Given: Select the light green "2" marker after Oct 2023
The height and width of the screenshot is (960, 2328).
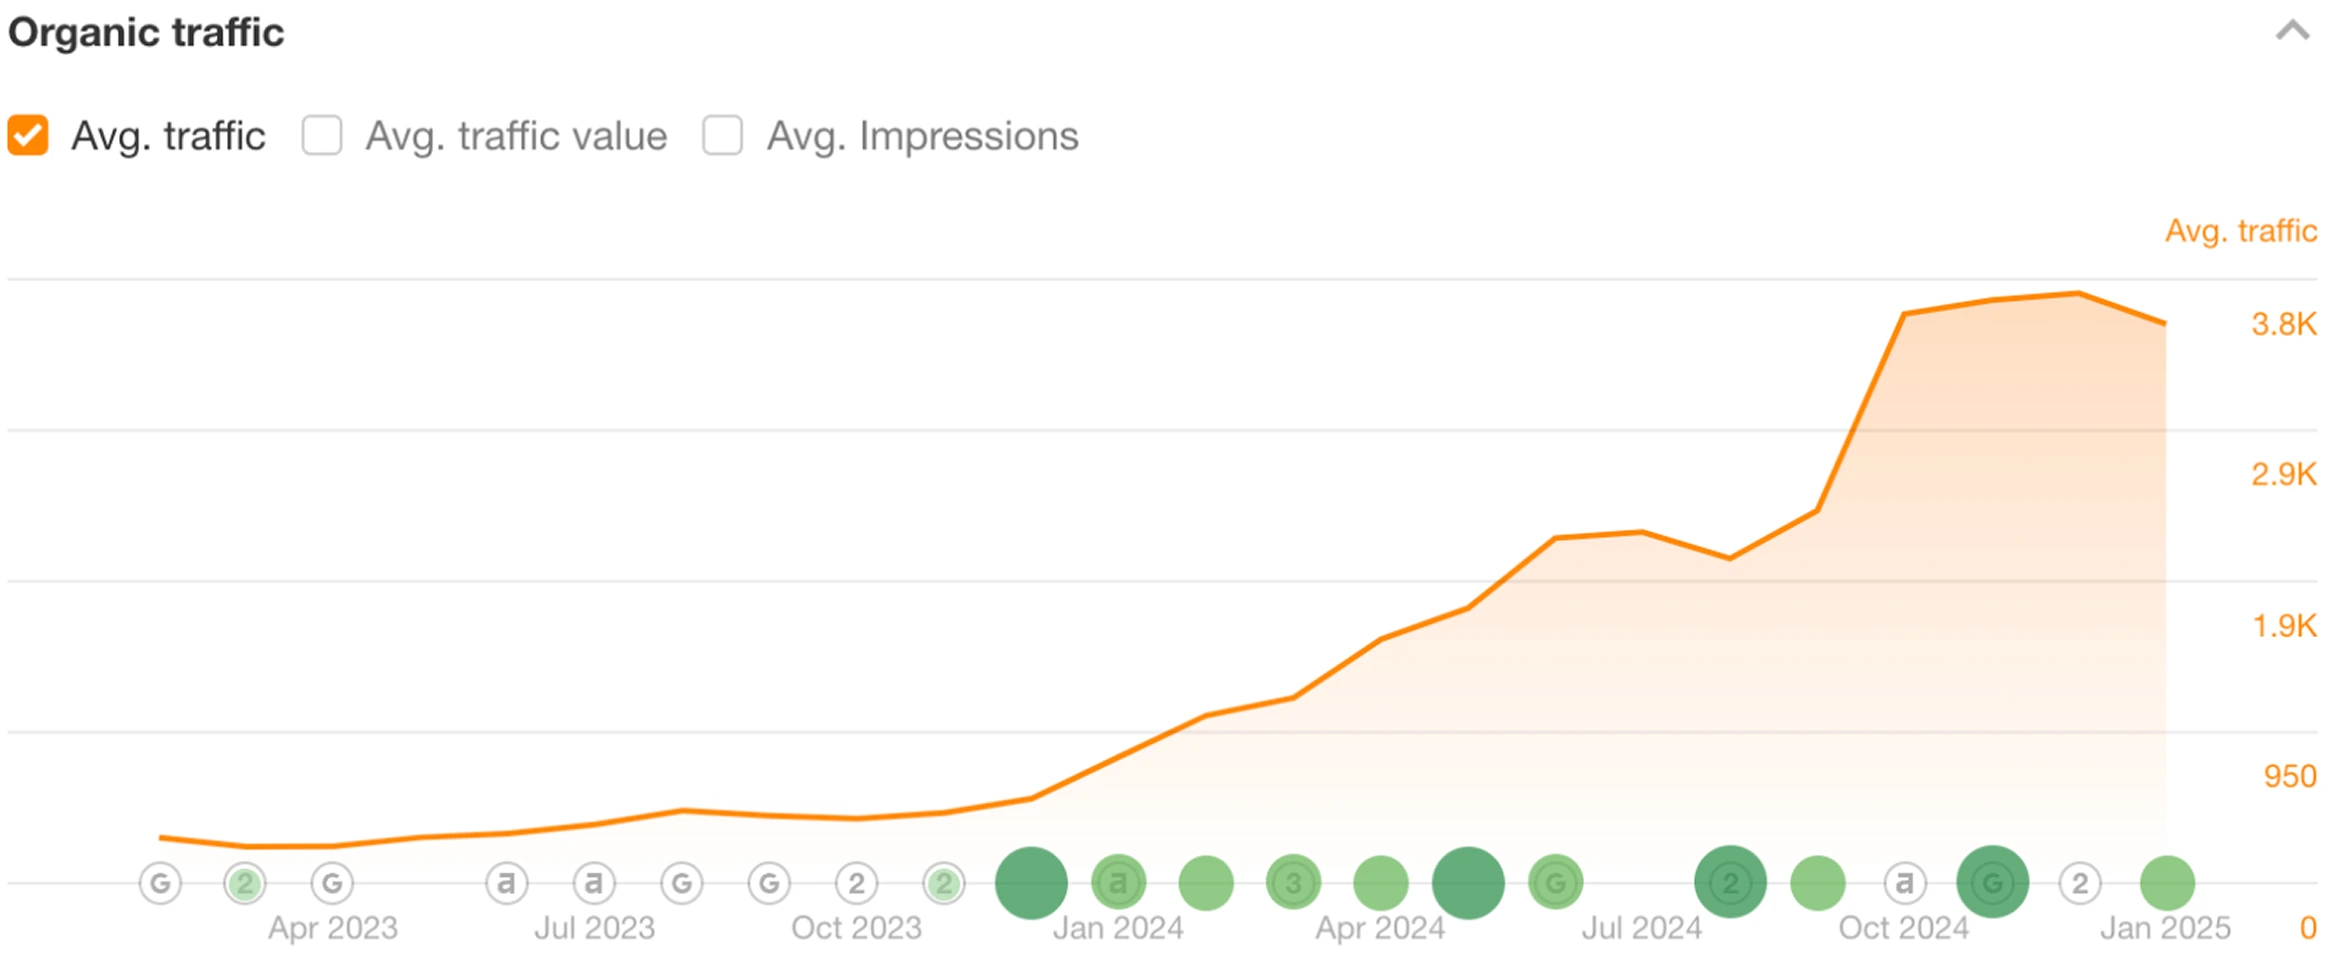Looking at the screenshot, I should (x=943, y=881).
